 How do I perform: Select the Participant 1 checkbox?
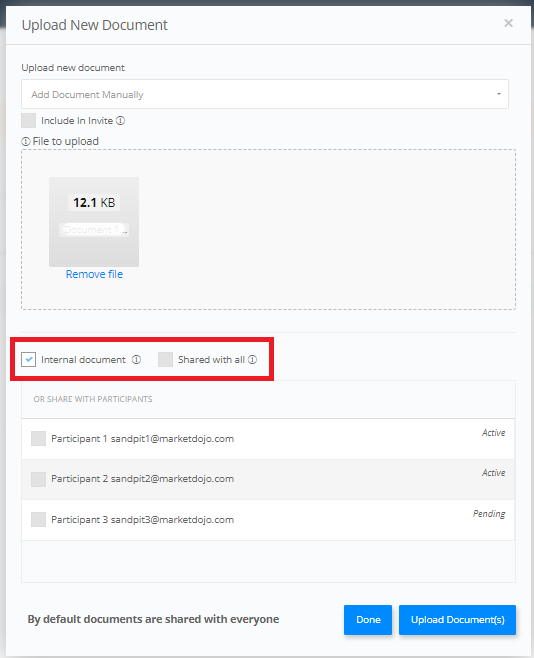click(39, 439)
